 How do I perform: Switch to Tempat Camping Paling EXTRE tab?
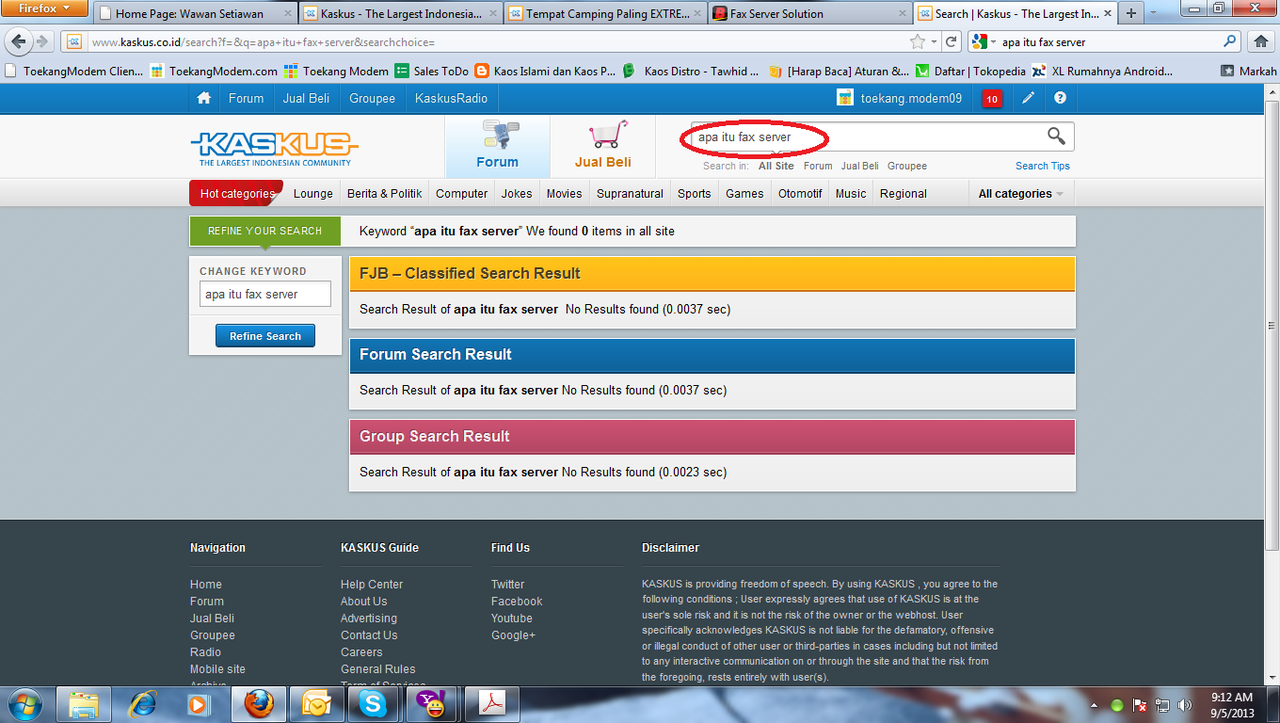pos(603,14)
